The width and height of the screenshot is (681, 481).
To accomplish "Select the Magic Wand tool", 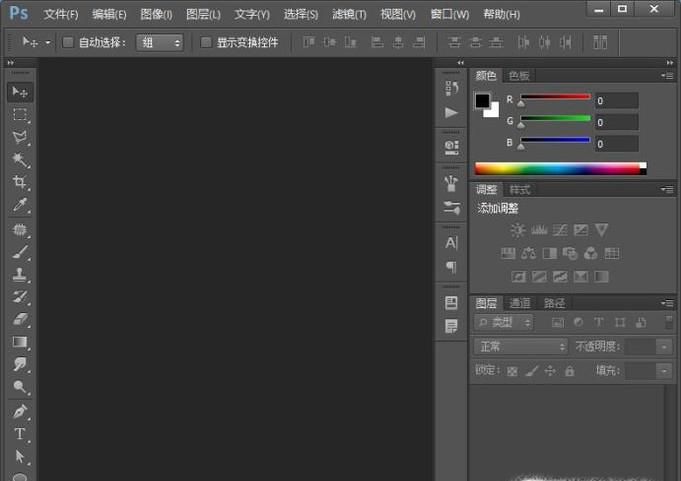I will (x=20, y=161).
